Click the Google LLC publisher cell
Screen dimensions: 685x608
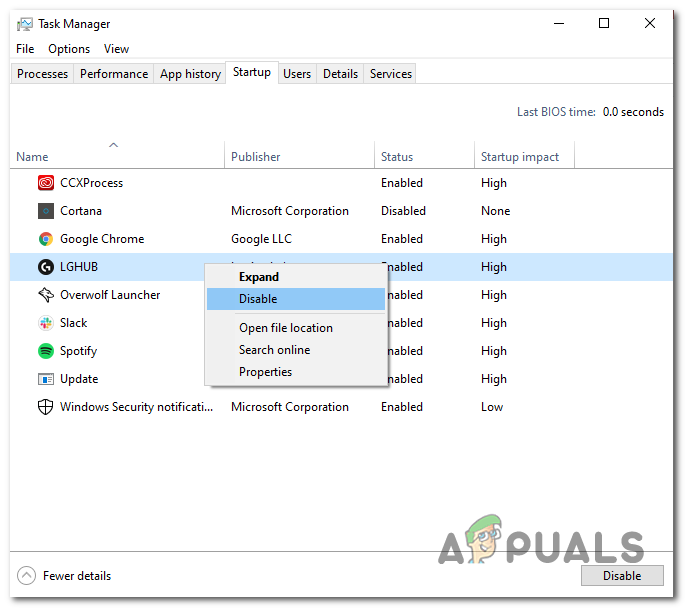click(x=261, y=239)
